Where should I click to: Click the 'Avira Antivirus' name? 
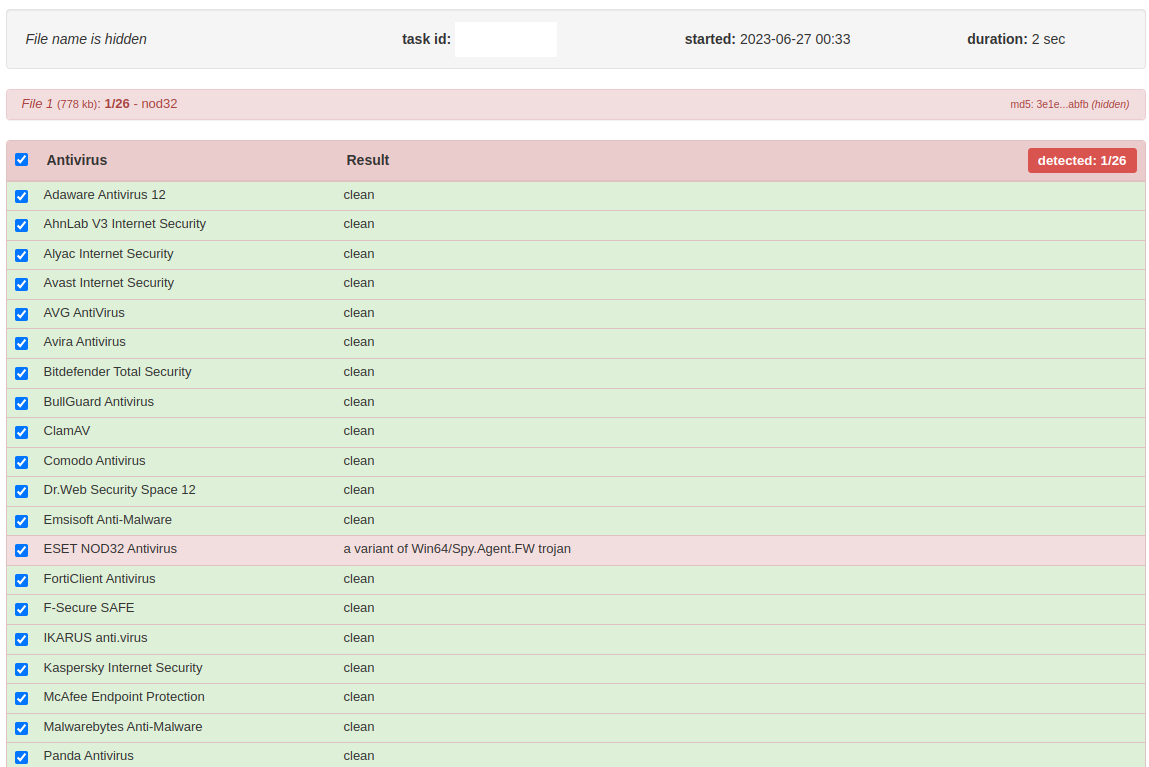point(84,342)
